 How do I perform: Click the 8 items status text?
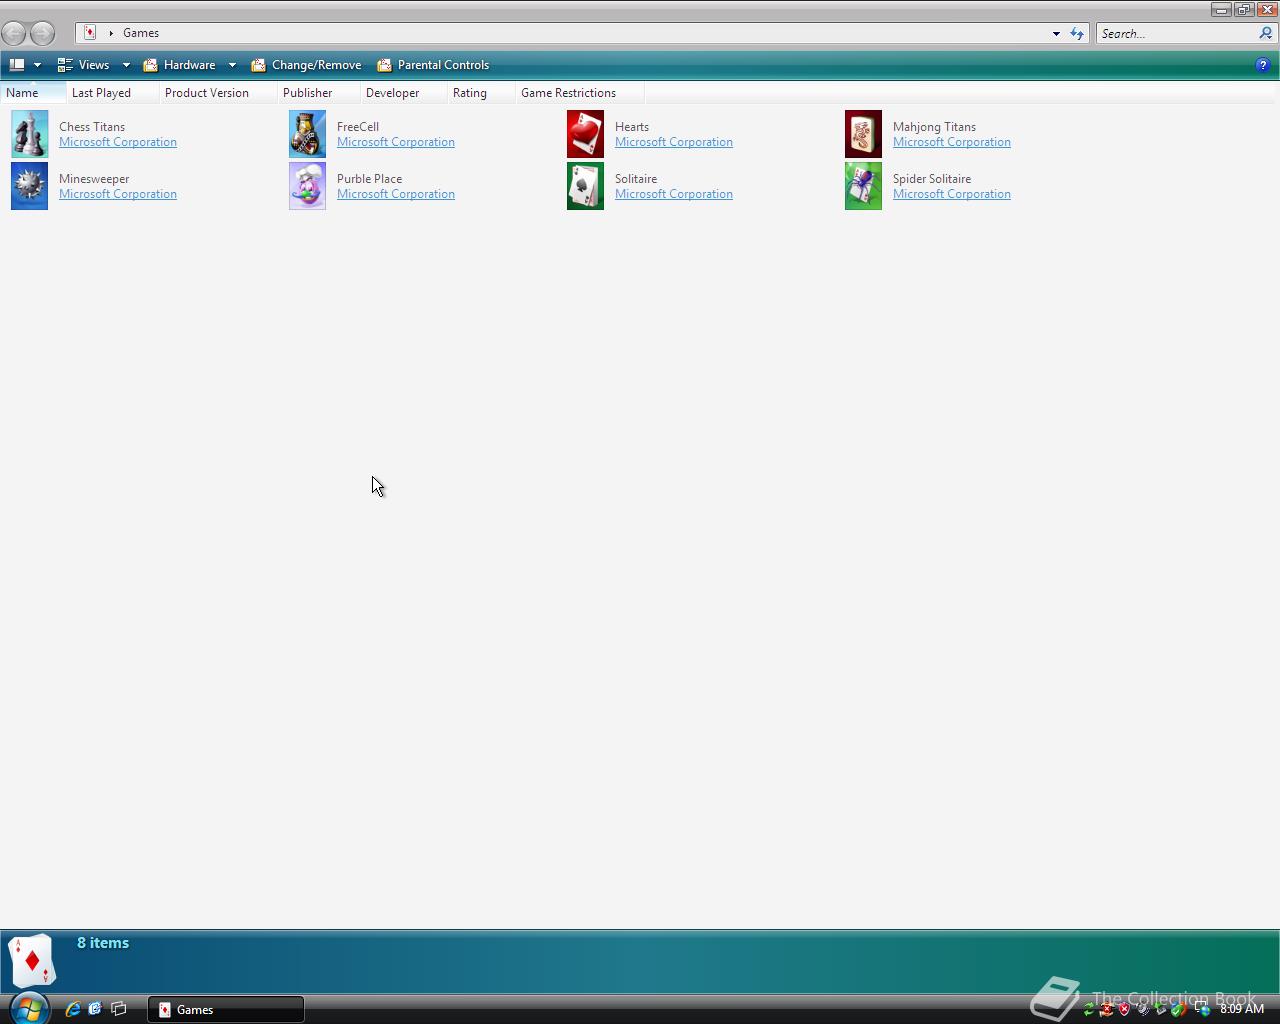(x=103, y=943)
